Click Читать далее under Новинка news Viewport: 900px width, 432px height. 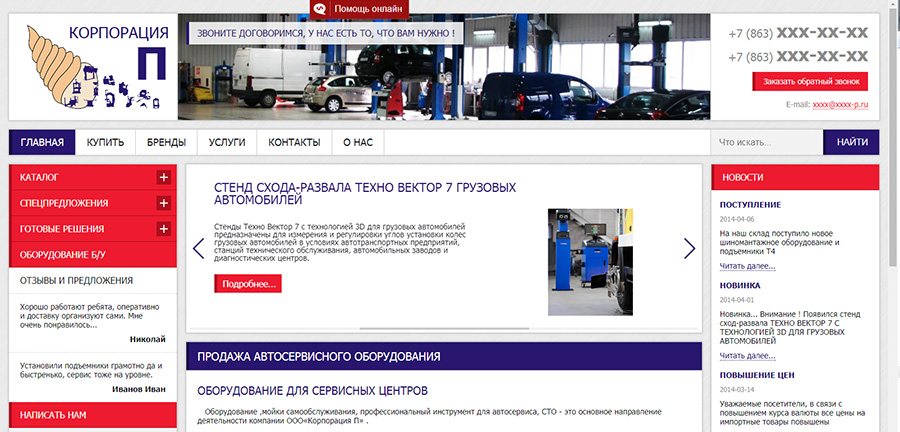click(747, 356)
